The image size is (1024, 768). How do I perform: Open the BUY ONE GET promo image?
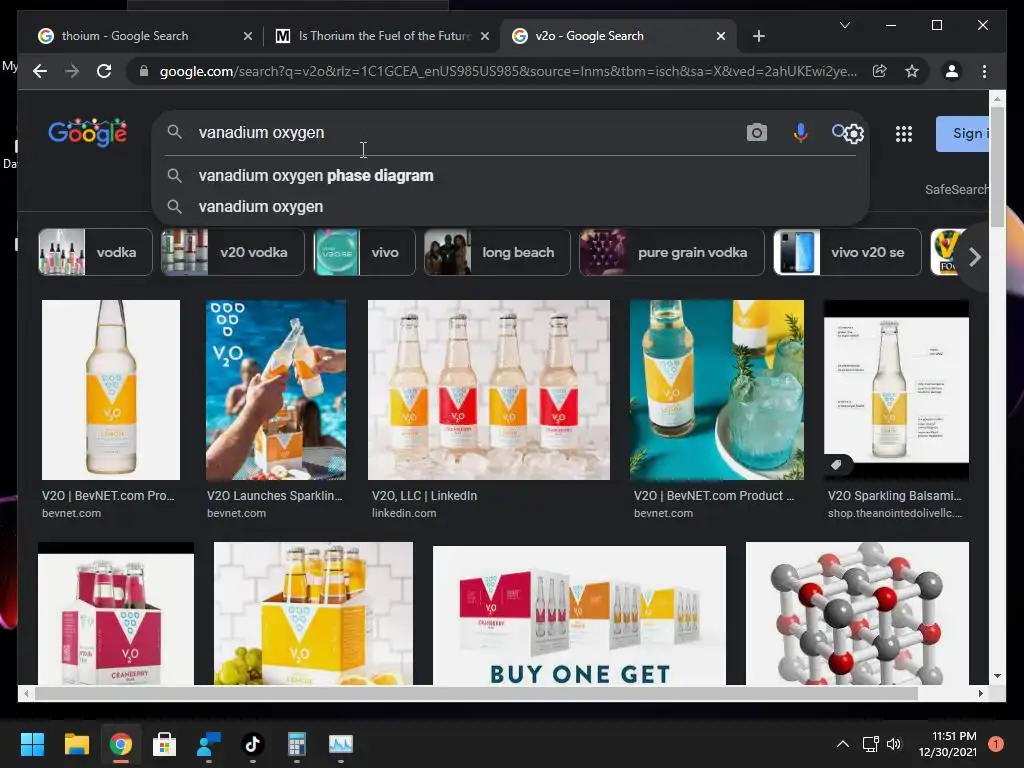[x=579, y=615]
